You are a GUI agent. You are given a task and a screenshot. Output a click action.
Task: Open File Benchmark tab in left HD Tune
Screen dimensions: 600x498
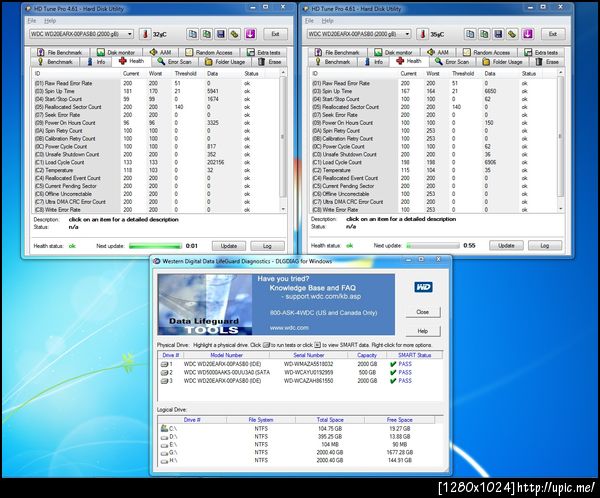click(60, 52)
